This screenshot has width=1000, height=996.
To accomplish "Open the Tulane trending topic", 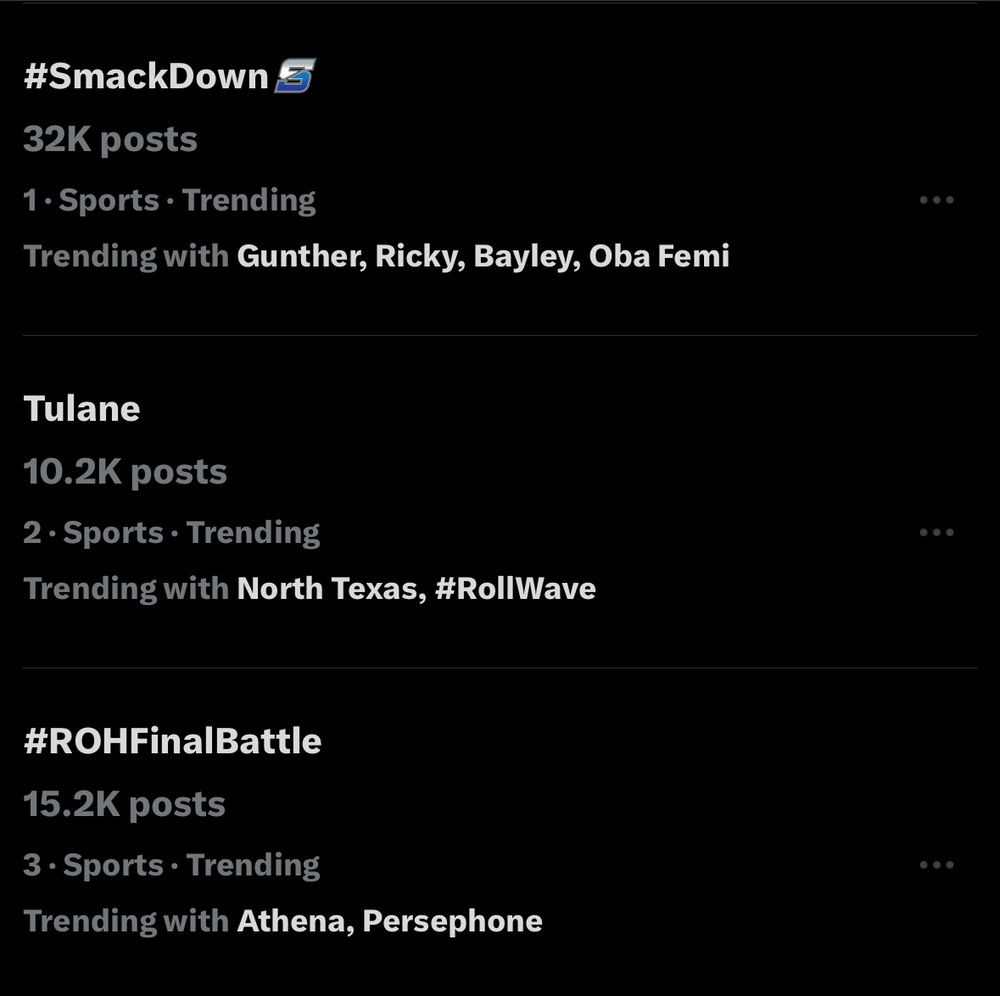I will coord(82,409).
